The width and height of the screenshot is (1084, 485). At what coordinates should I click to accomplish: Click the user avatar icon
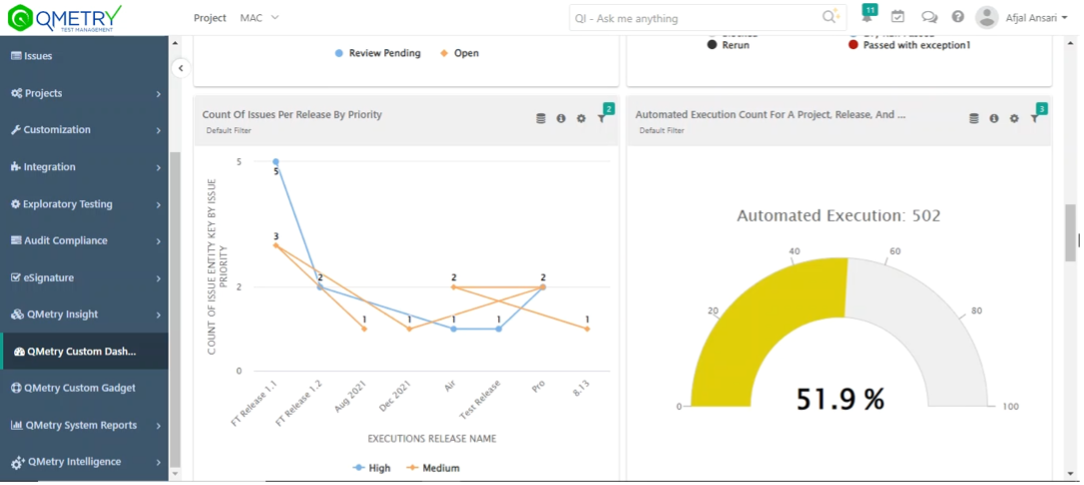(987, 17)
